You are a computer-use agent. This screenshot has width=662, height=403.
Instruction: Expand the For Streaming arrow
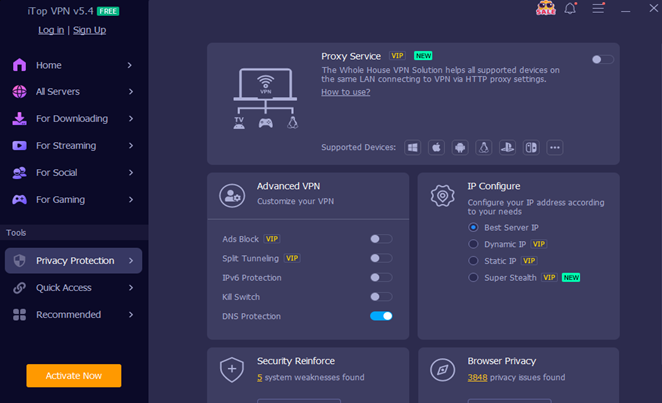(130, 146)
